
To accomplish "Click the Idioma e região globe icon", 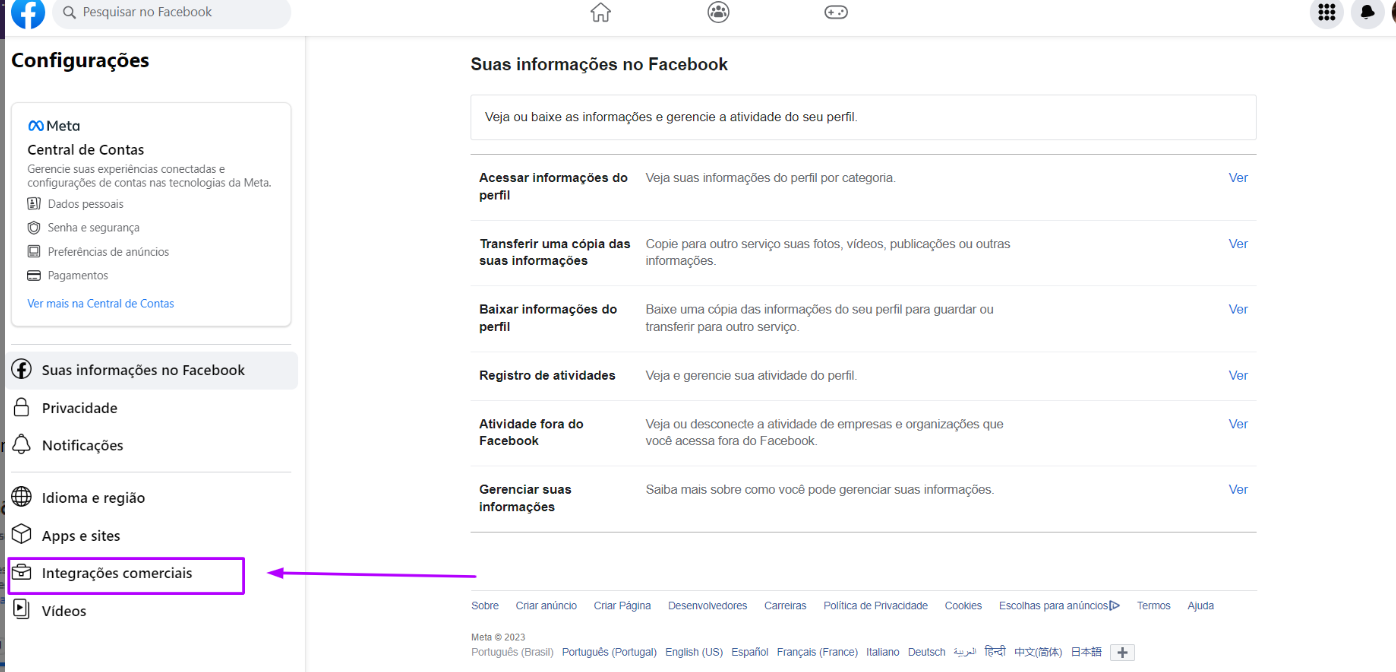I will pyautogui.click(x=22, y=497).
